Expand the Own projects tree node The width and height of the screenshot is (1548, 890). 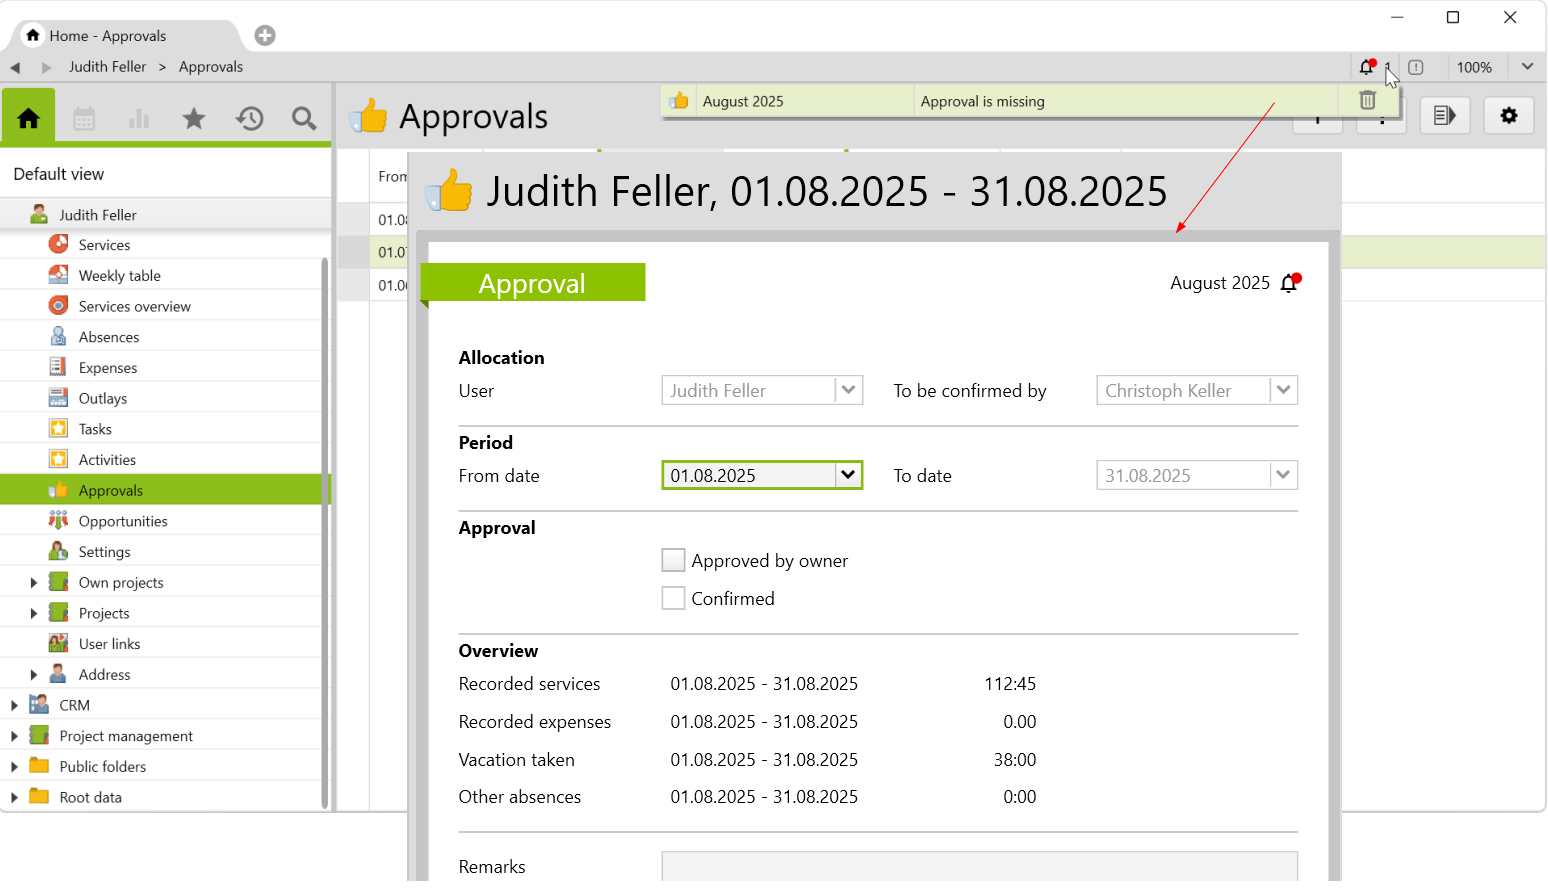[34, 583]
